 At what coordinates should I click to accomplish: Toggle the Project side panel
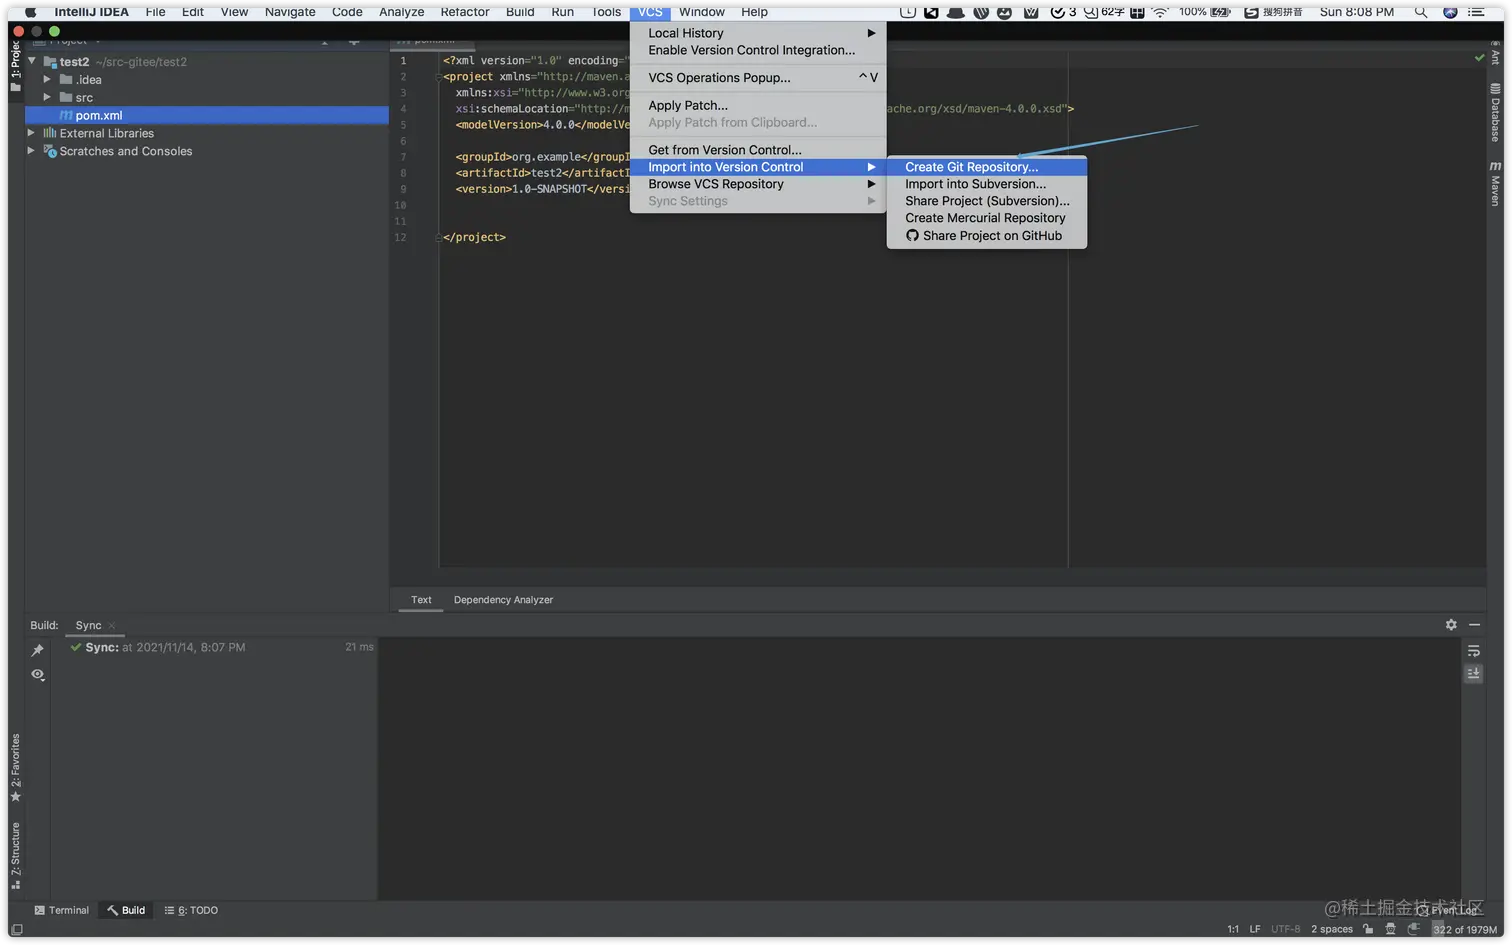tap(15, 68)
